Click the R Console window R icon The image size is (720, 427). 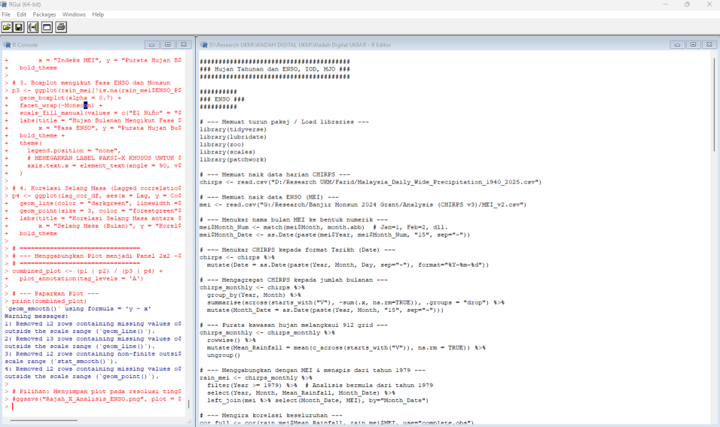point(7,45)
